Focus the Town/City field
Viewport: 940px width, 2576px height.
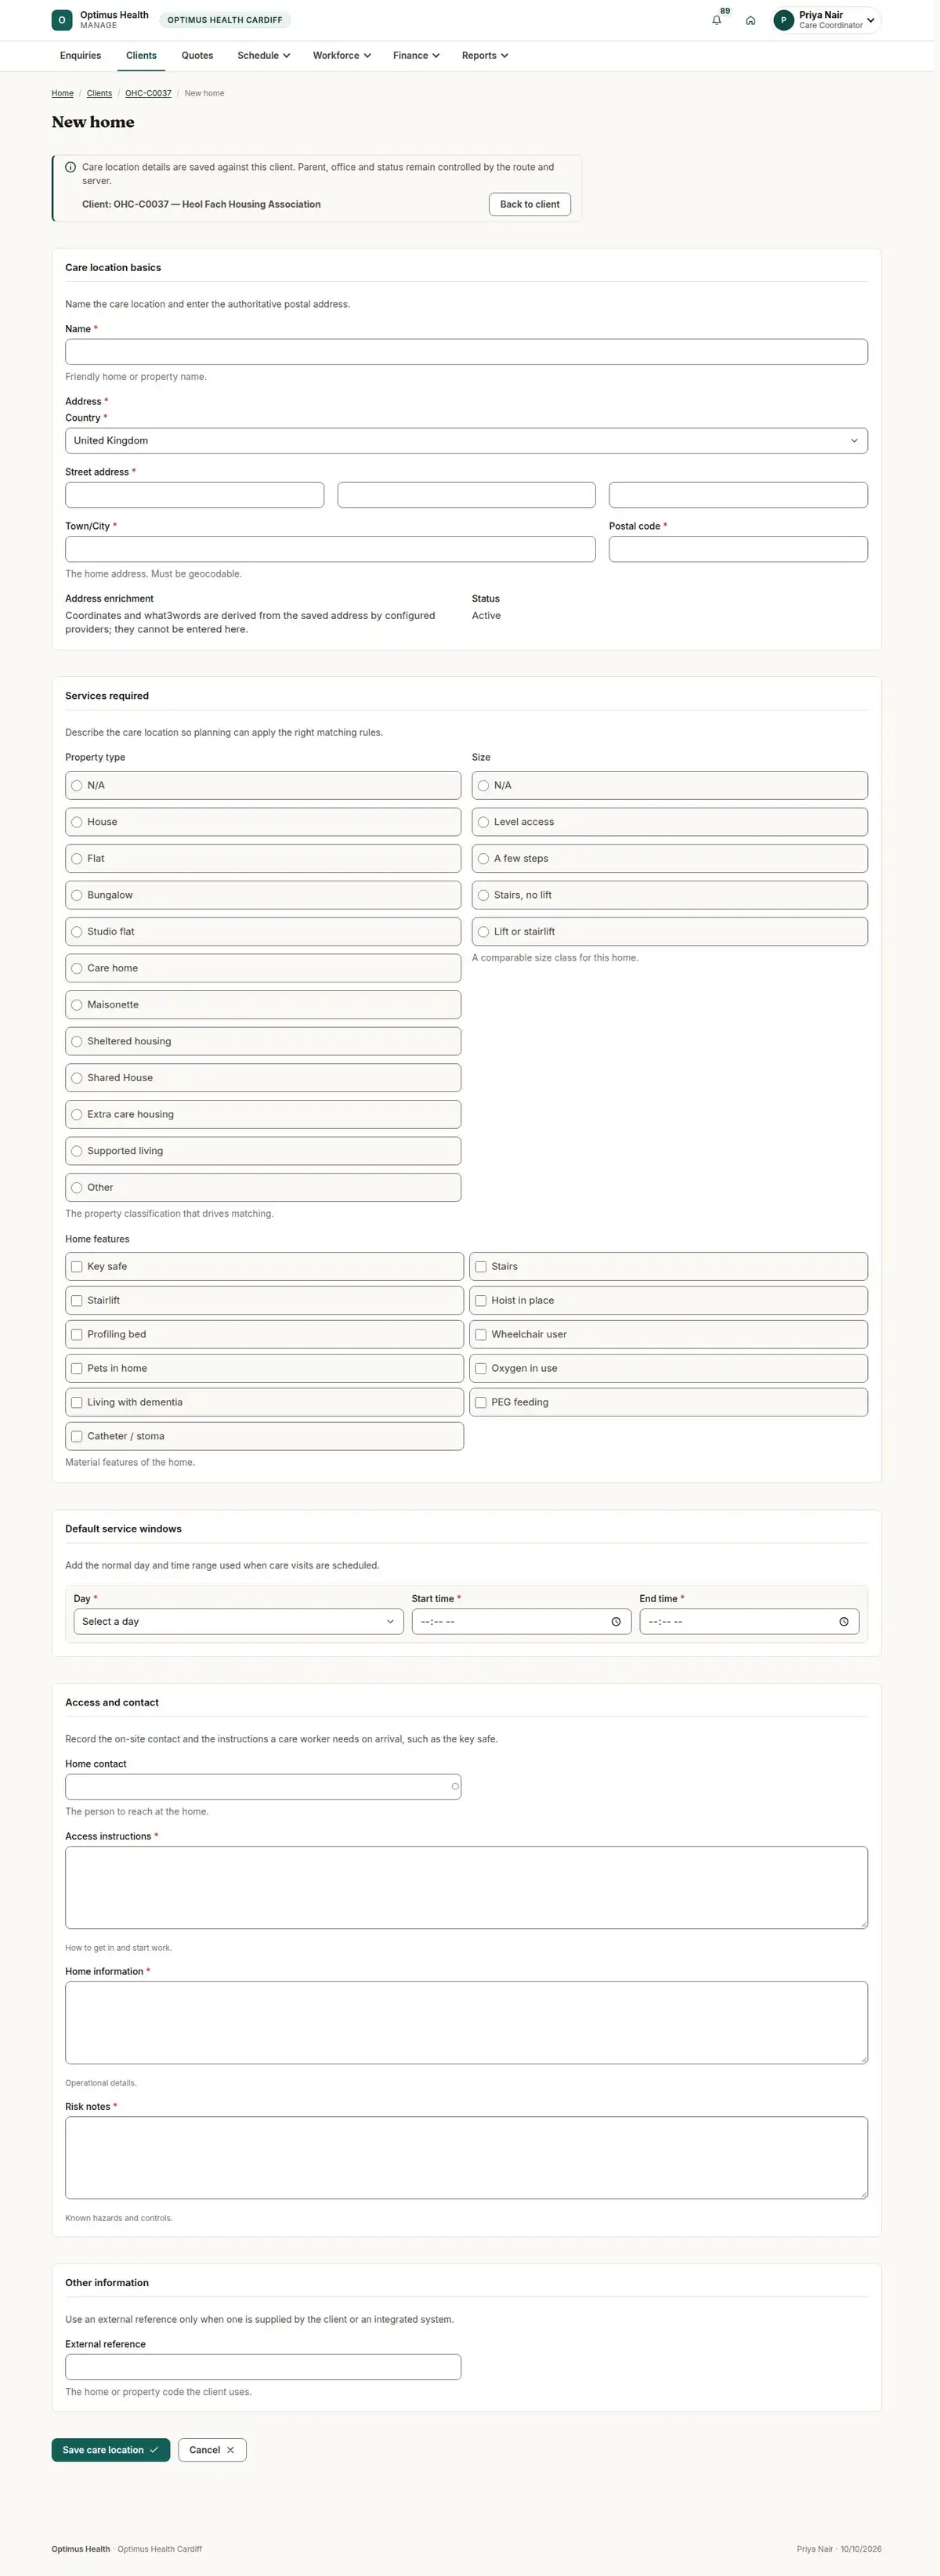[330, 549]
